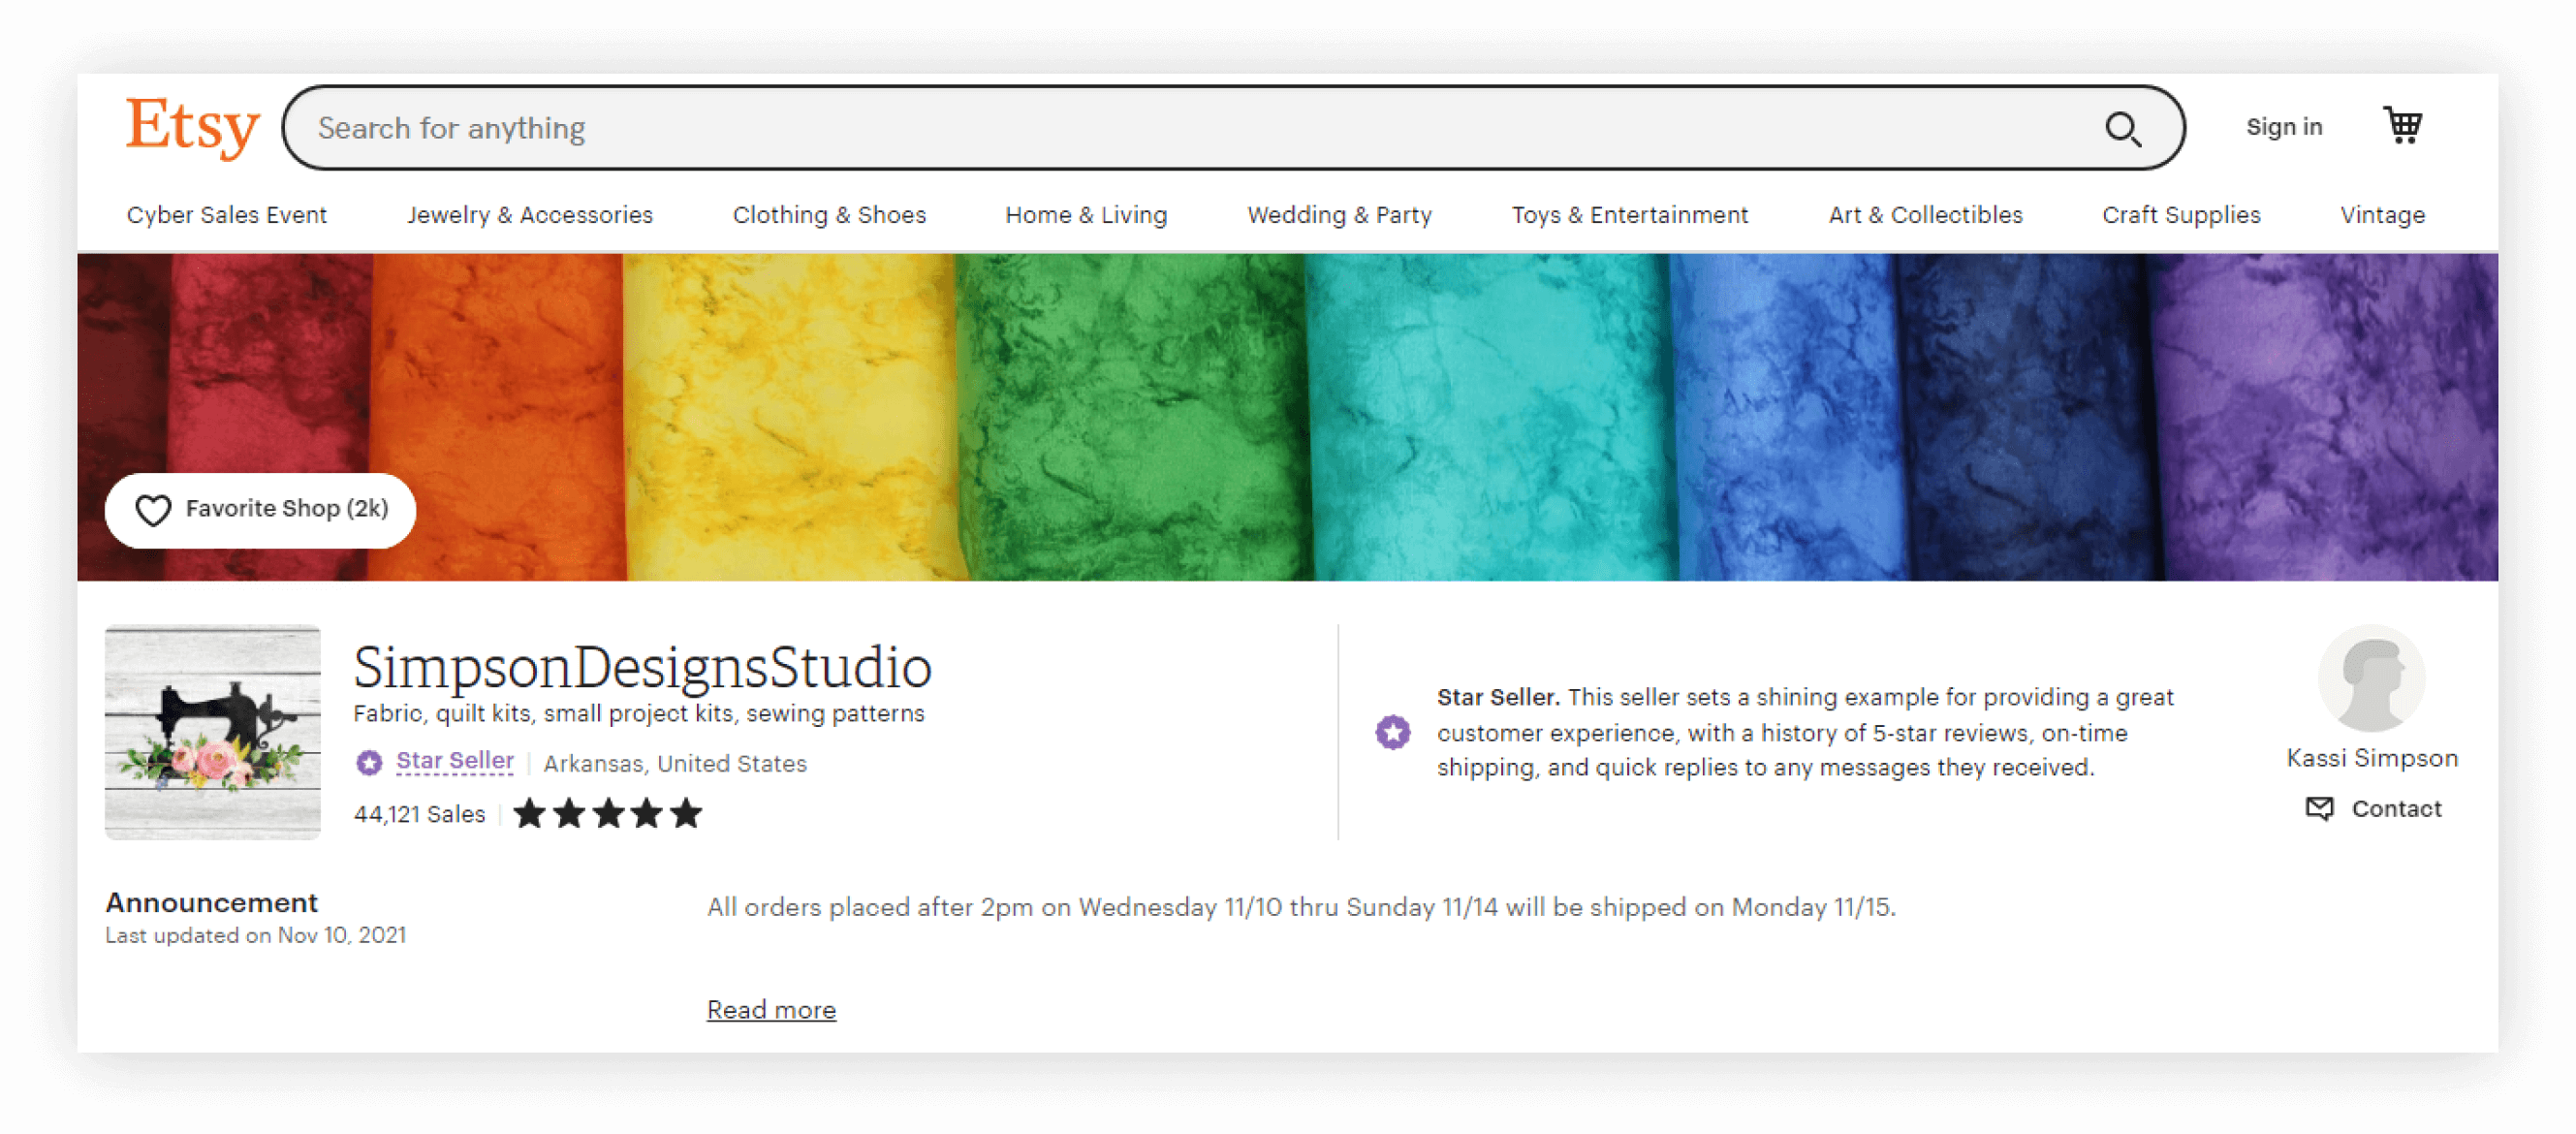
Task: Open the Cyber Sales Event menu
Action: (227, 214)
